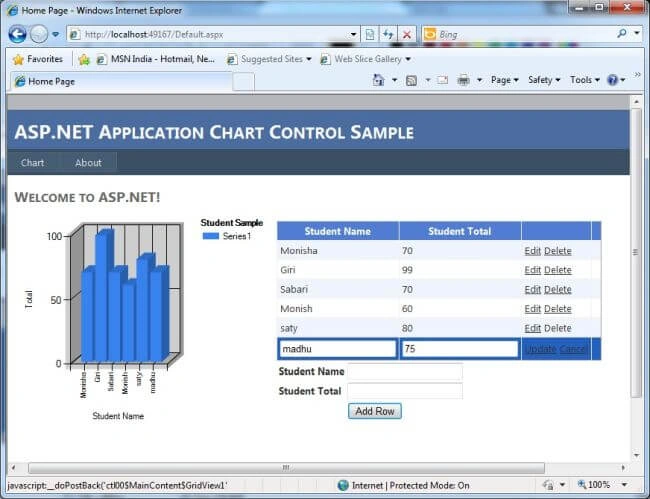Open the Safety menu

click(544, 80)
